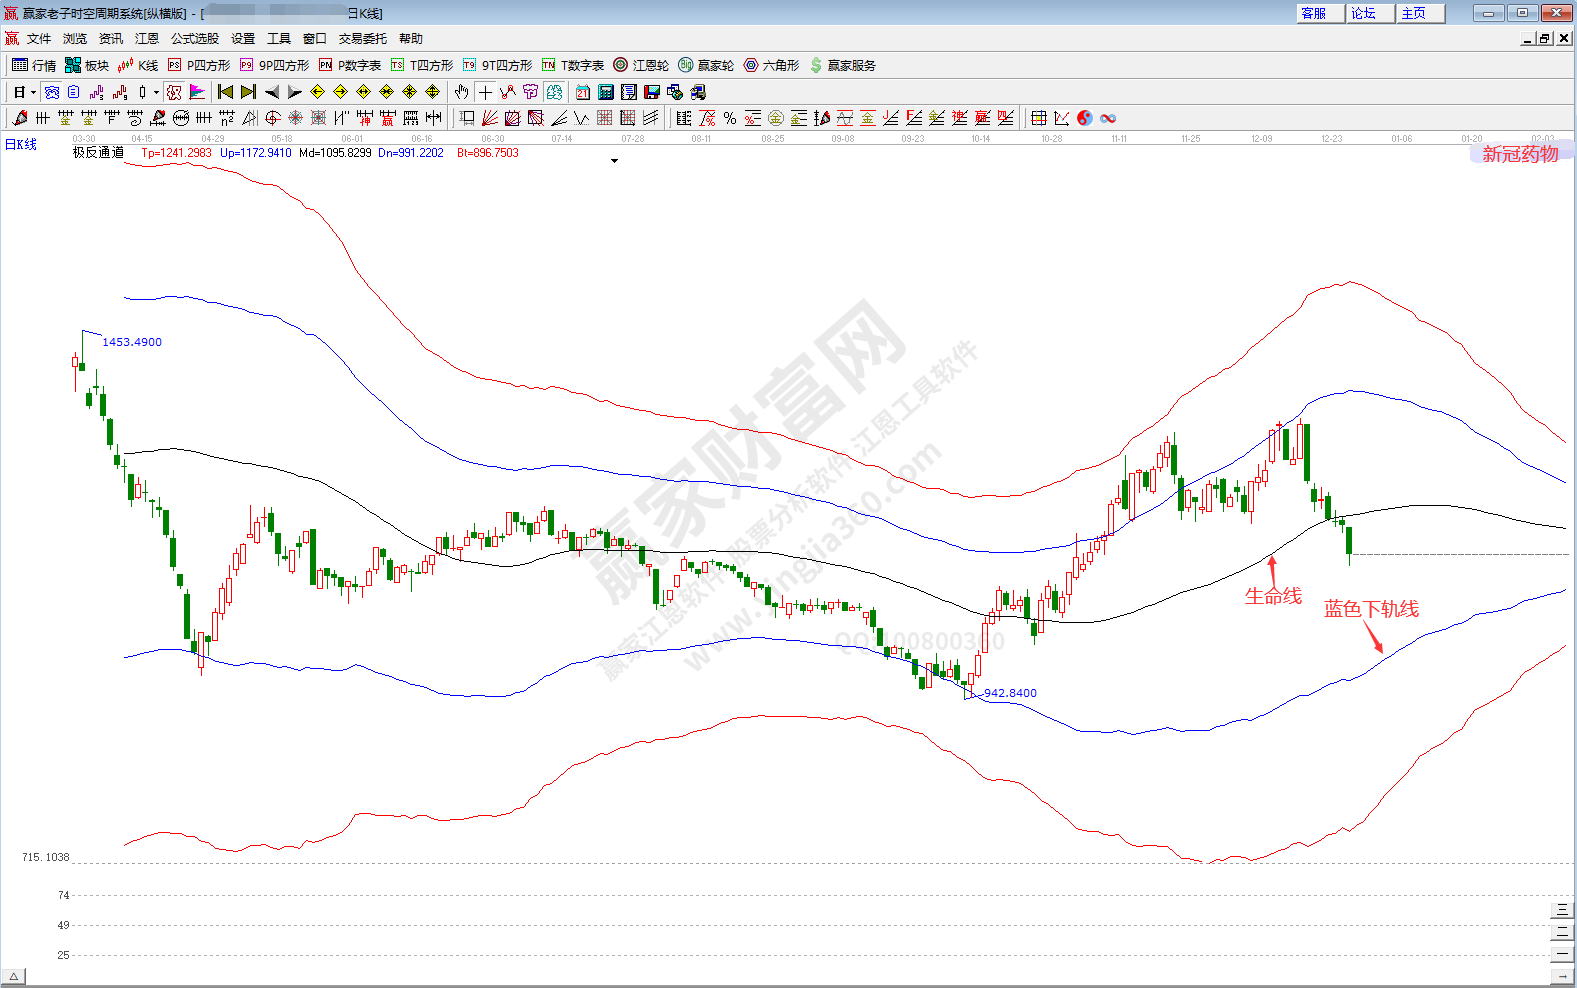This screenshot has height=988, width=1577.
Task: Click the red floppy disk save icon
Action: [652, 92]
